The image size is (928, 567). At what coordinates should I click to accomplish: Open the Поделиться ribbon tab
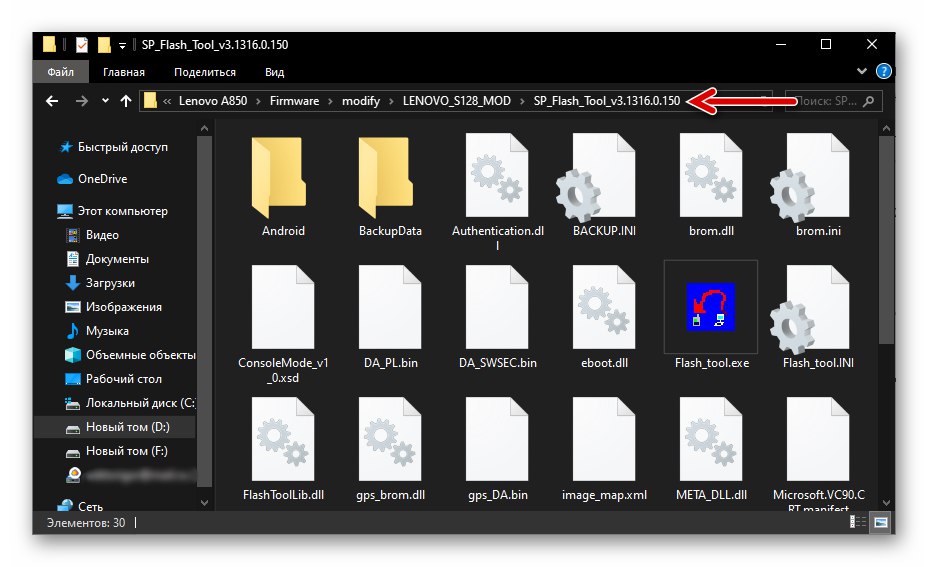[x=205, y=72]
